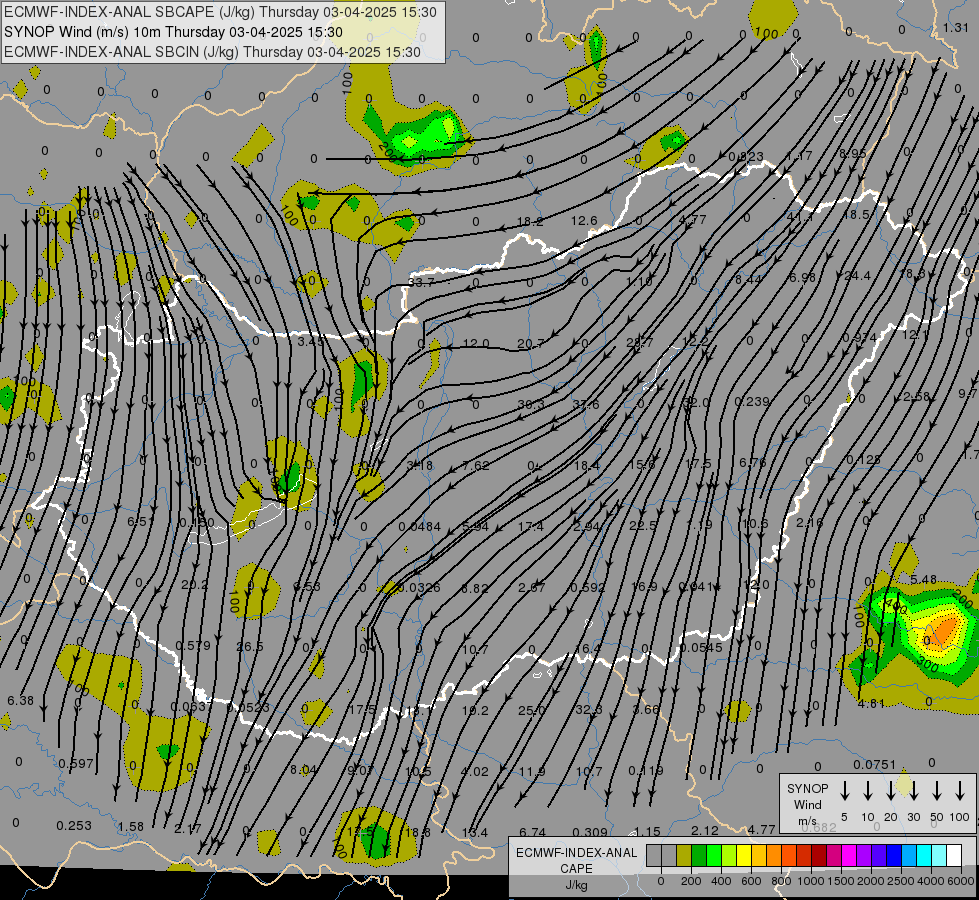Click the CAPE word in legend

coord(576,869)
